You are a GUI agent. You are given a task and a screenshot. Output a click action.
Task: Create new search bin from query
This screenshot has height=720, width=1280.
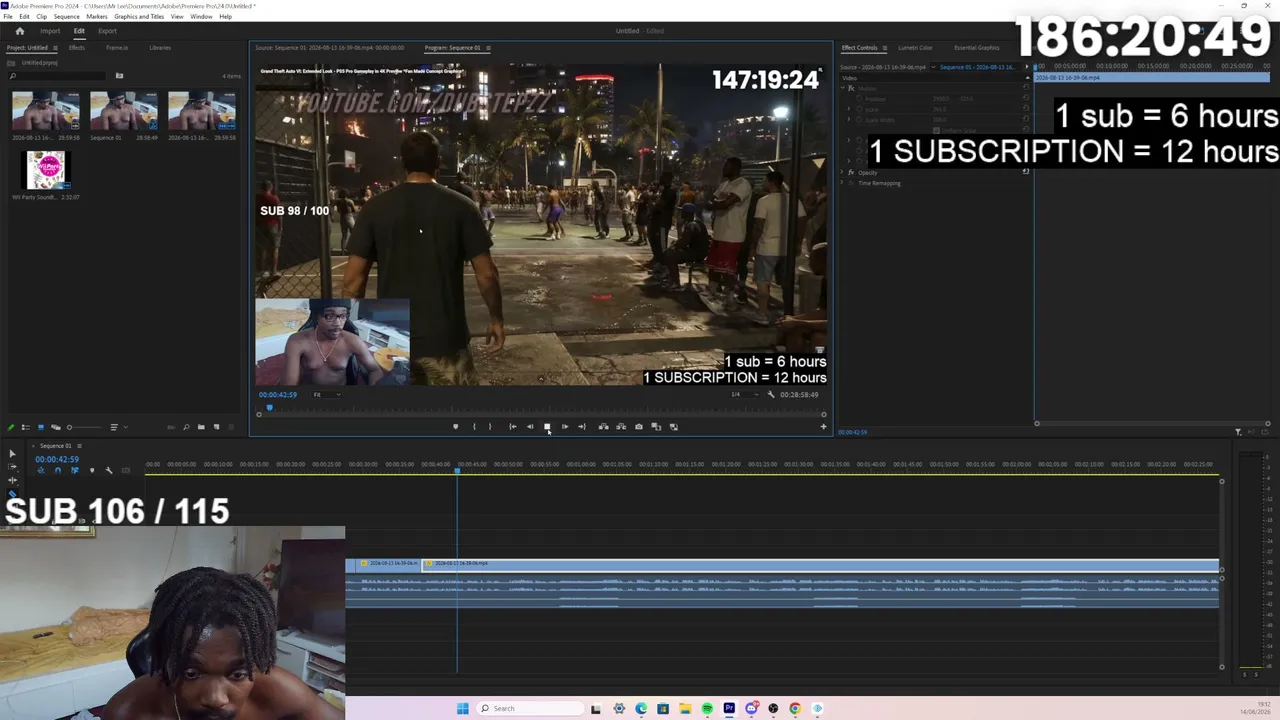pyautogui.click(x=119, y=76)
